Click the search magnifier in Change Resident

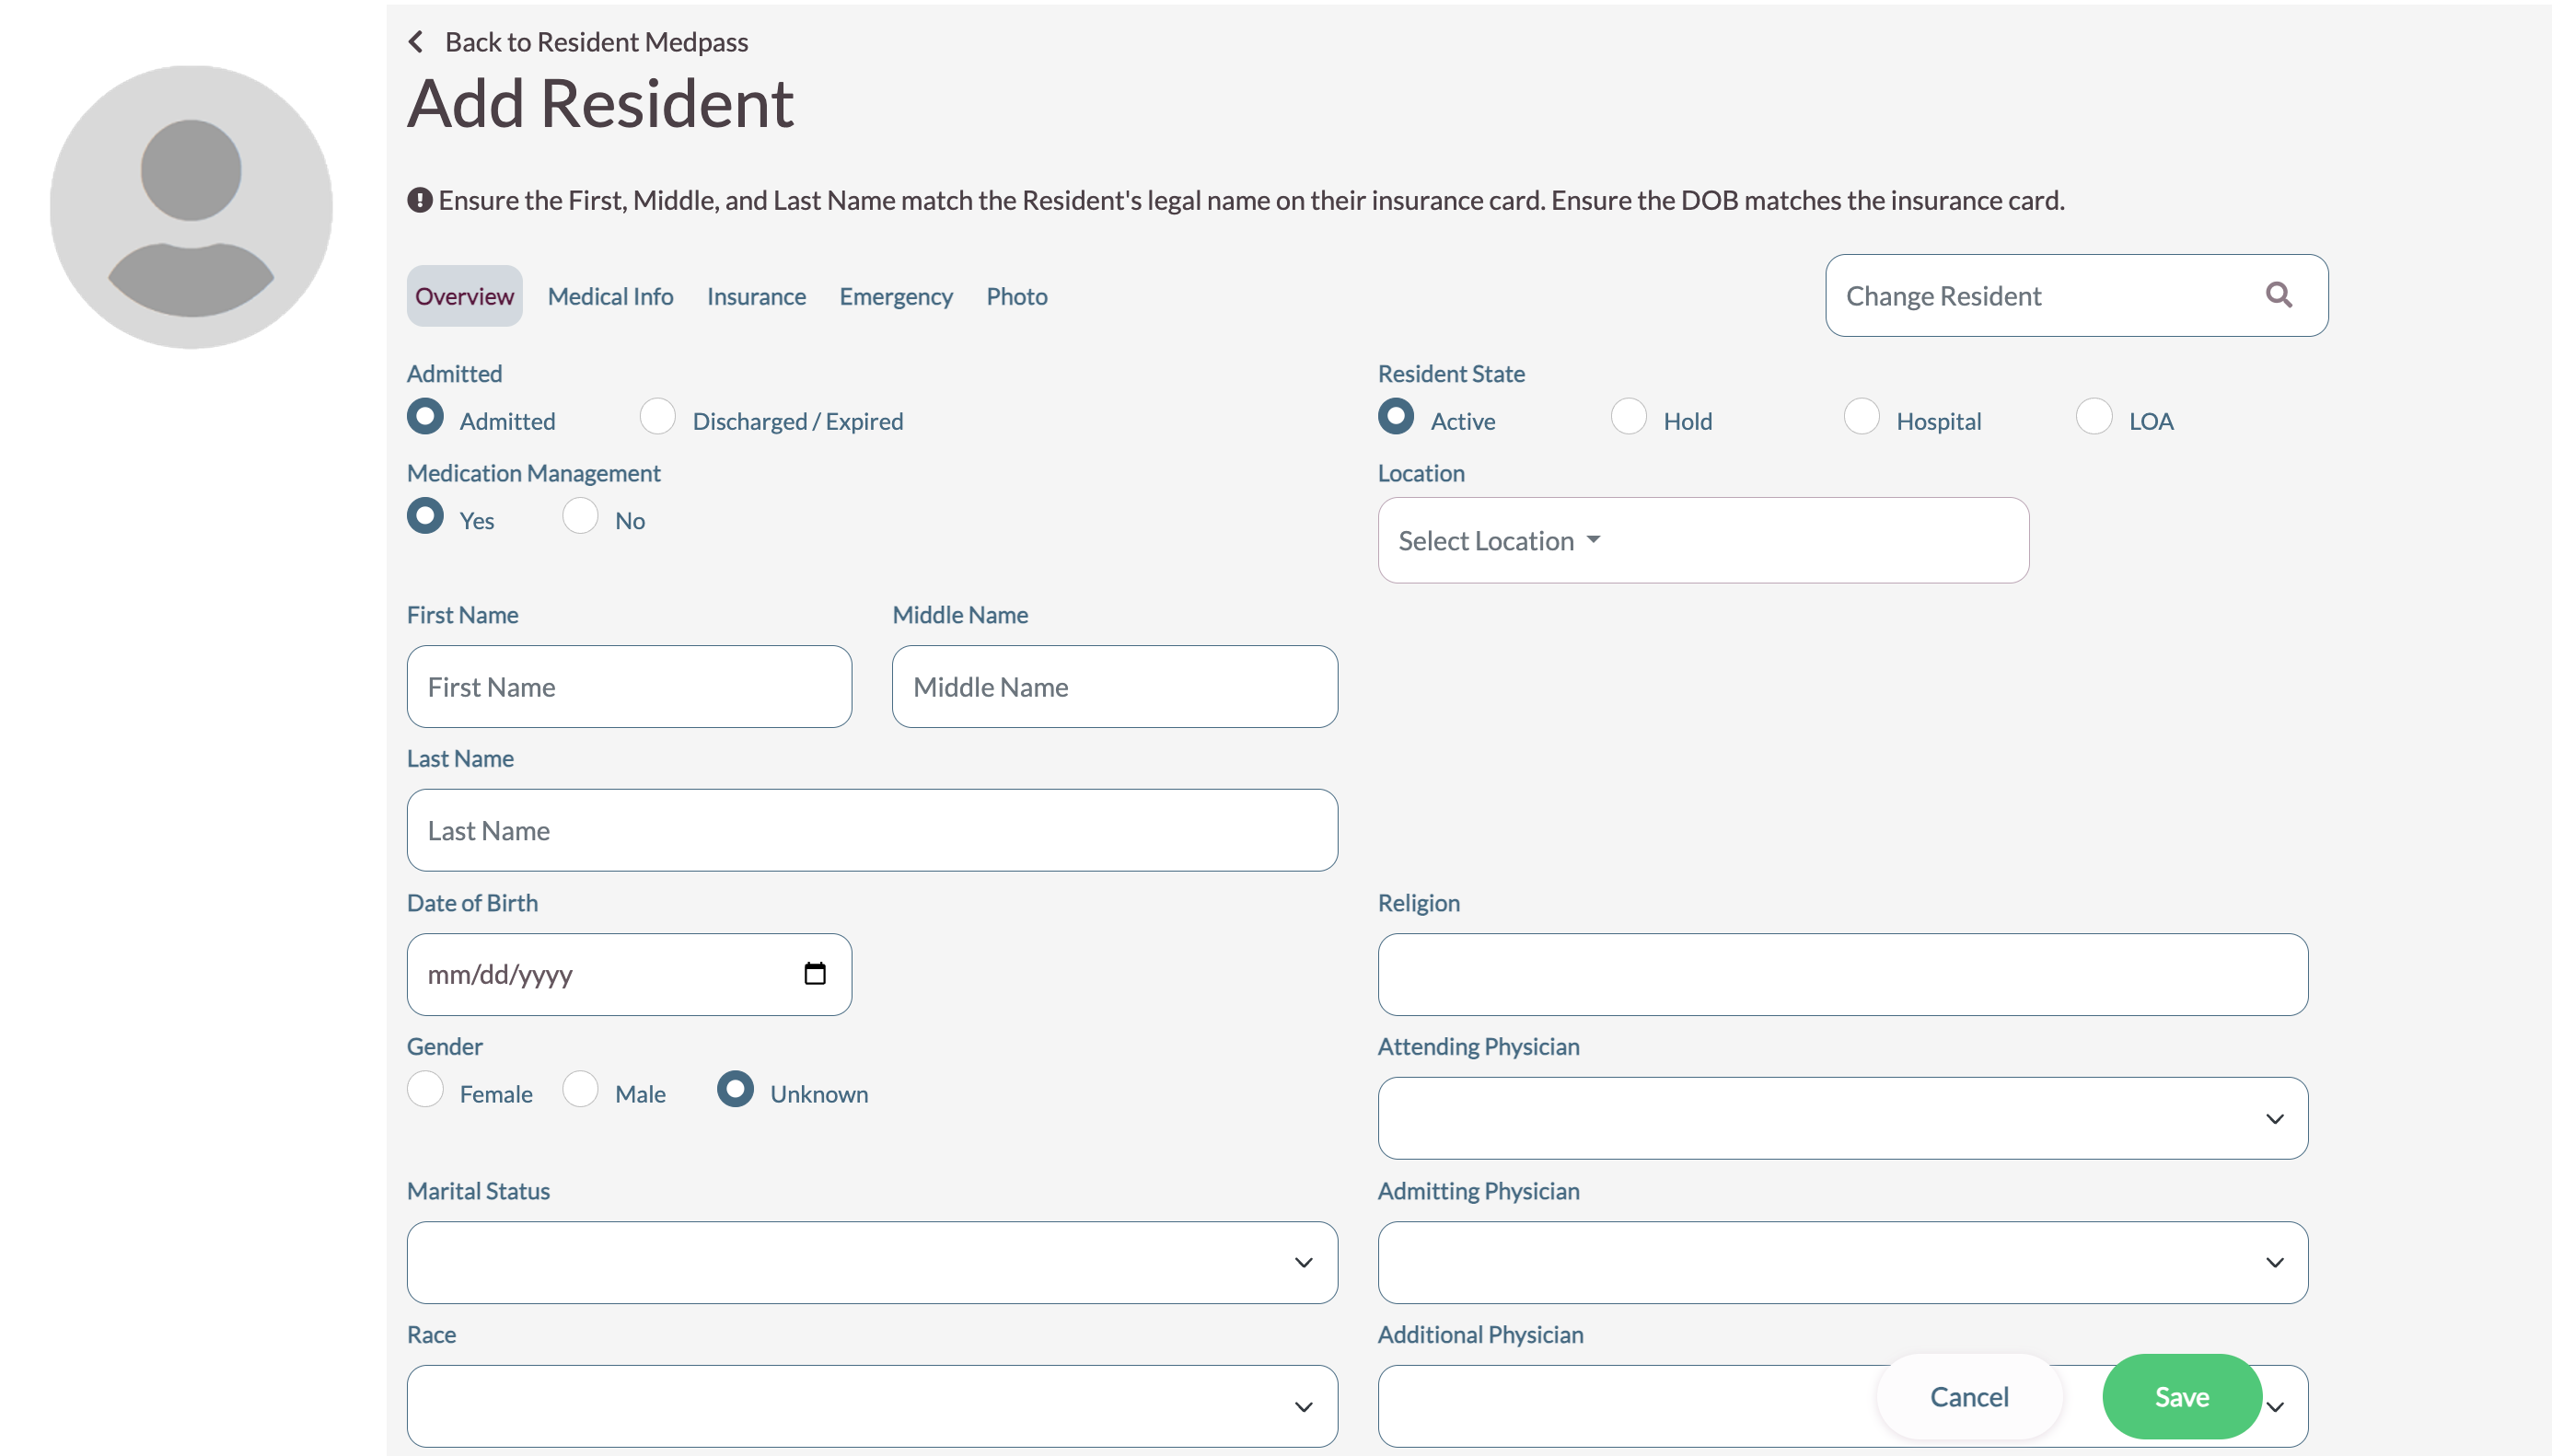pyautogui.click(x=2278, y=295)
